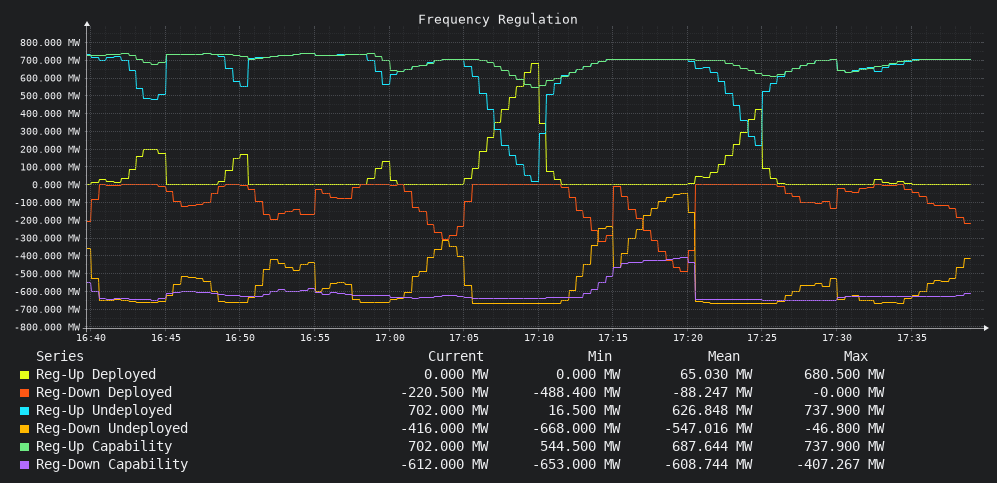
Task: Click the -88.247 MW mean value
Action: (712, 393)
